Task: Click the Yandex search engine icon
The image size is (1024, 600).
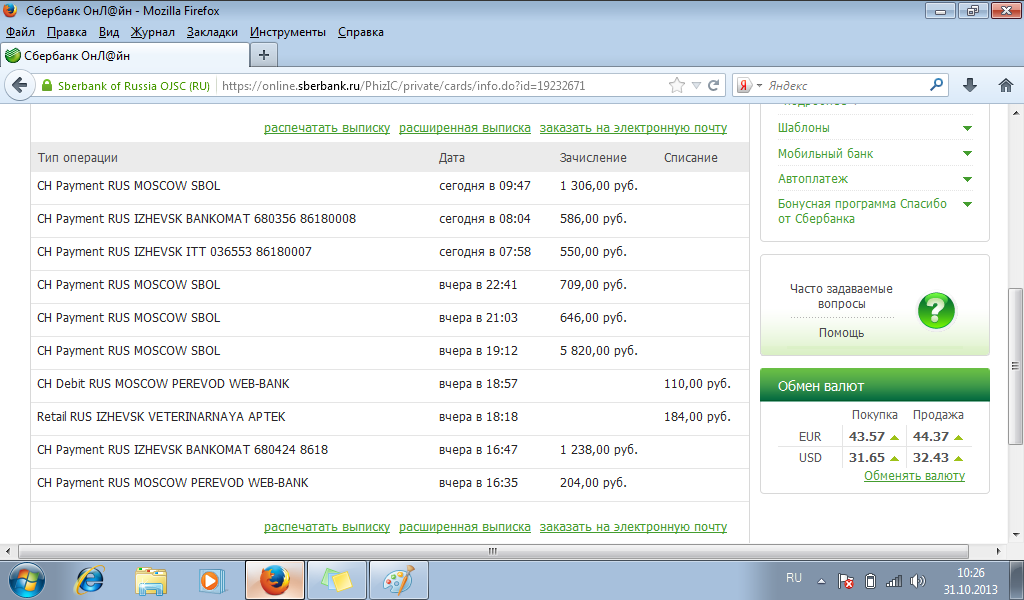Action: [744, 86]
